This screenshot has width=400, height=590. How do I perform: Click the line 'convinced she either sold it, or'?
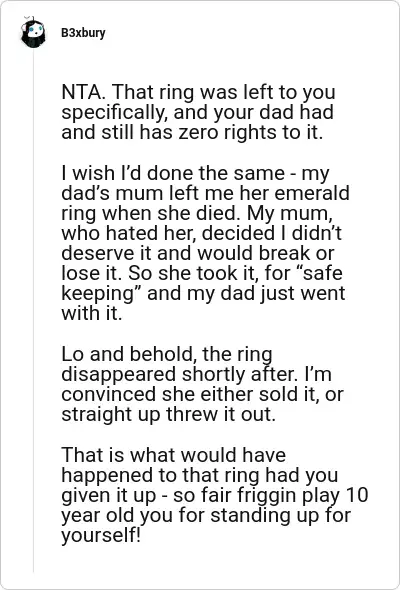tap(202, 394)
